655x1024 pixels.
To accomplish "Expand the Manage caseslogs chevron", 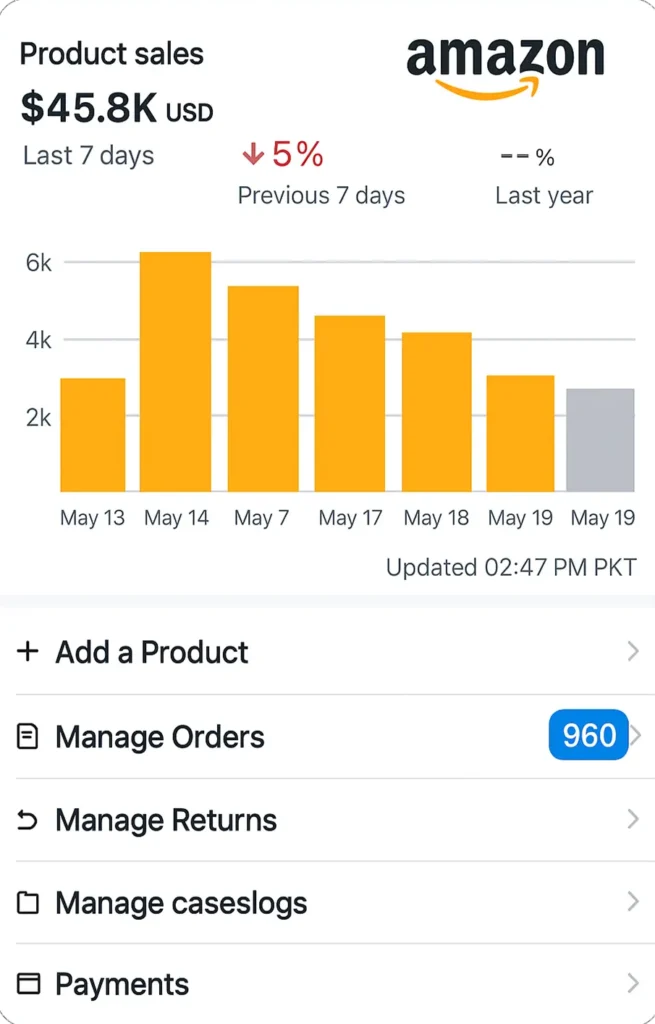I will click(x=633, y=902).
